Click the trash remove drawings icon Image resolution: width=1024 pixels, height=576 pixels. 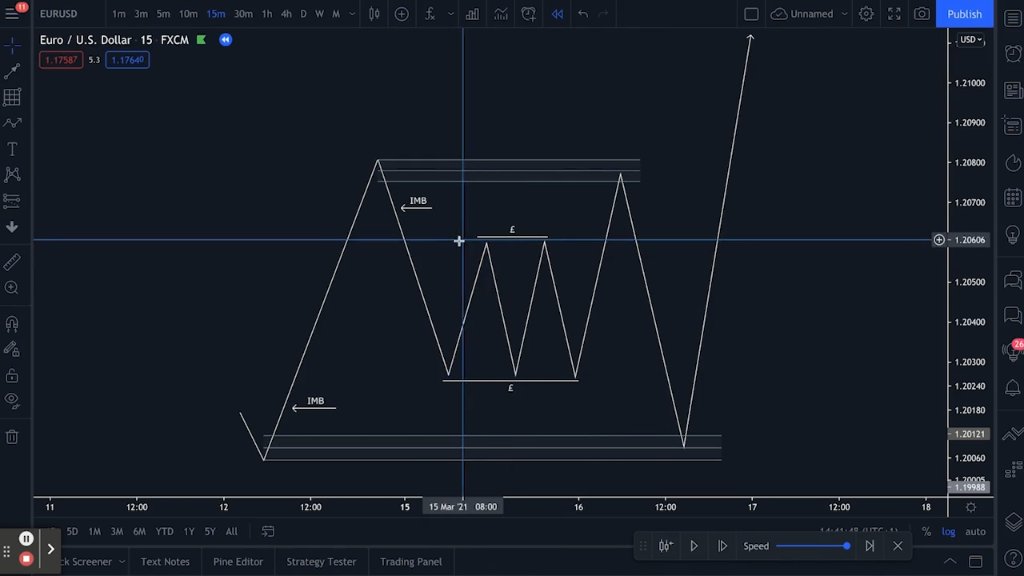(x=12, y=437)
